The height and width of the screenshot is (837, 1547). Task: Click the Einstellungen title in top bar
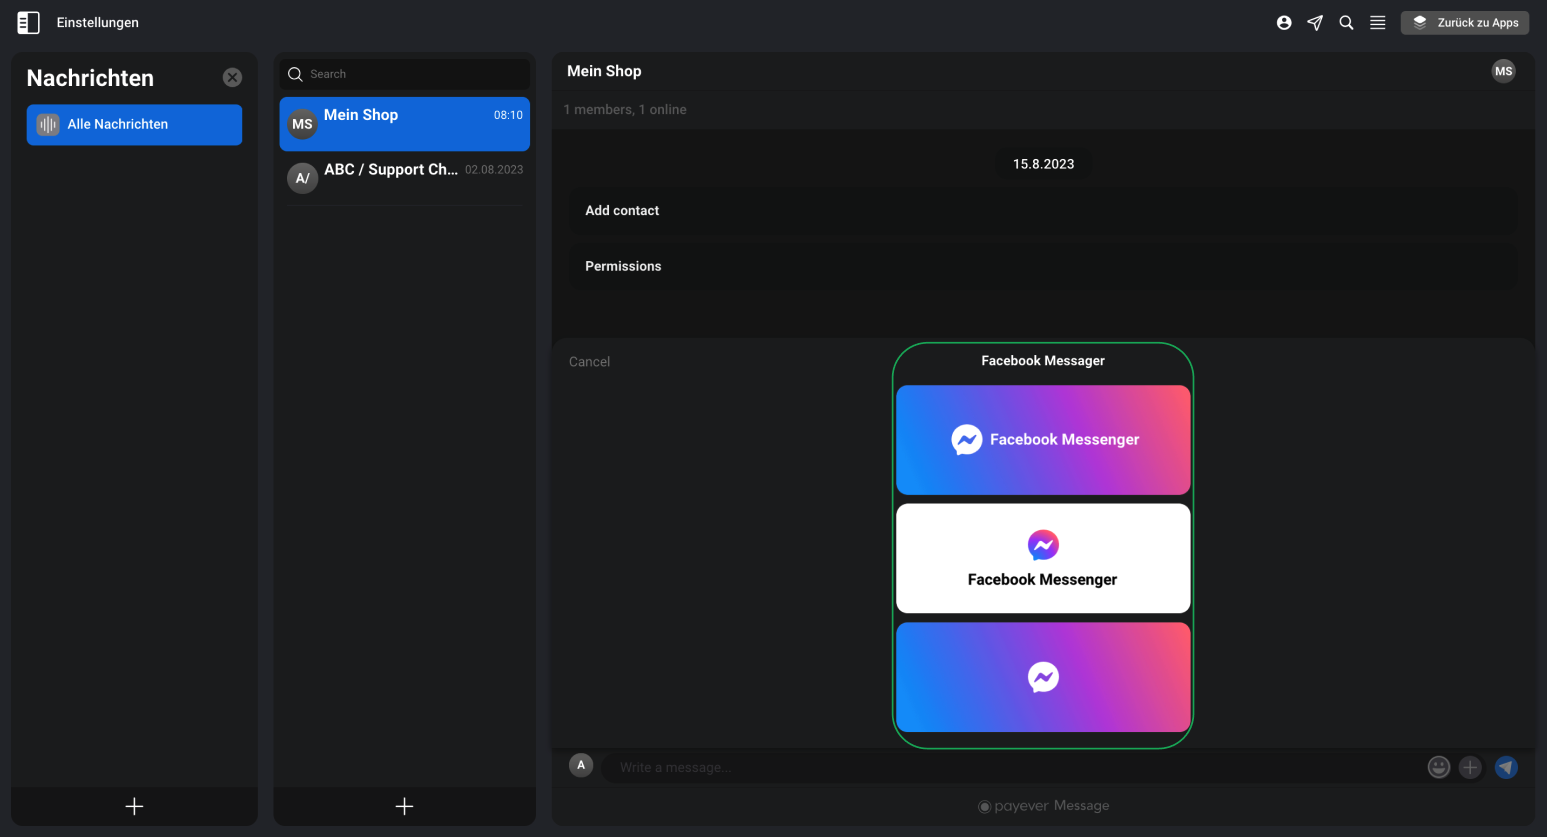coord(98,22)
